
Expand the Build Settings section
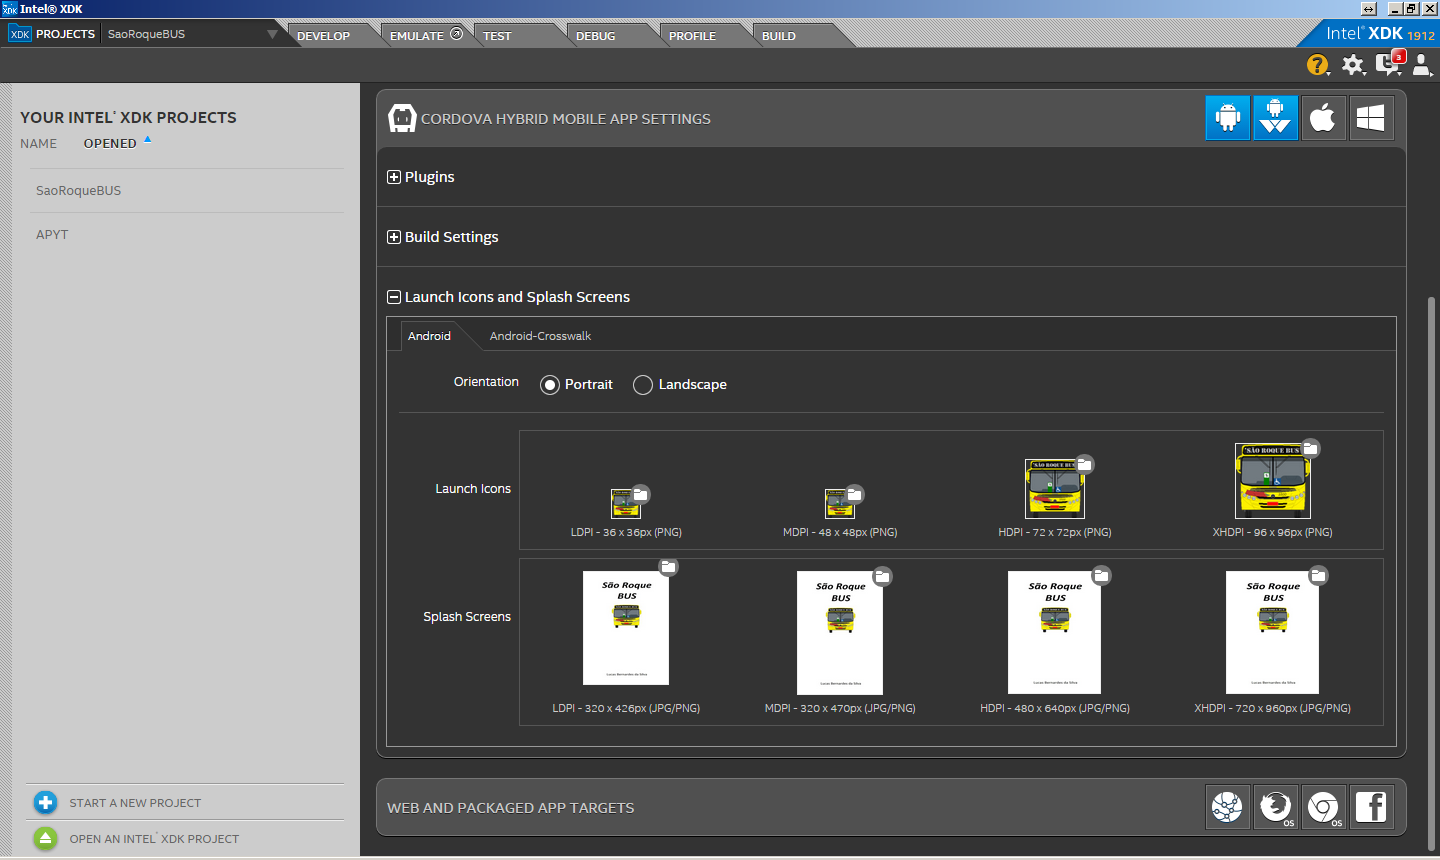click(x=394, y=237)
